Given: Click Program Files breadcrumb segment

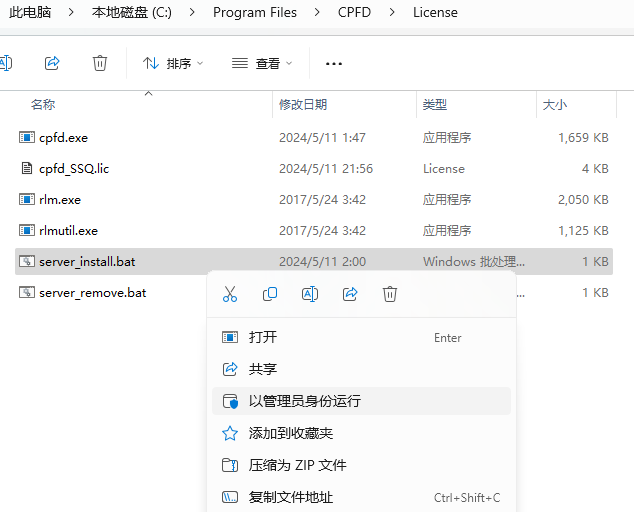Looking at the screenshot, I should (x=255, y=12).
